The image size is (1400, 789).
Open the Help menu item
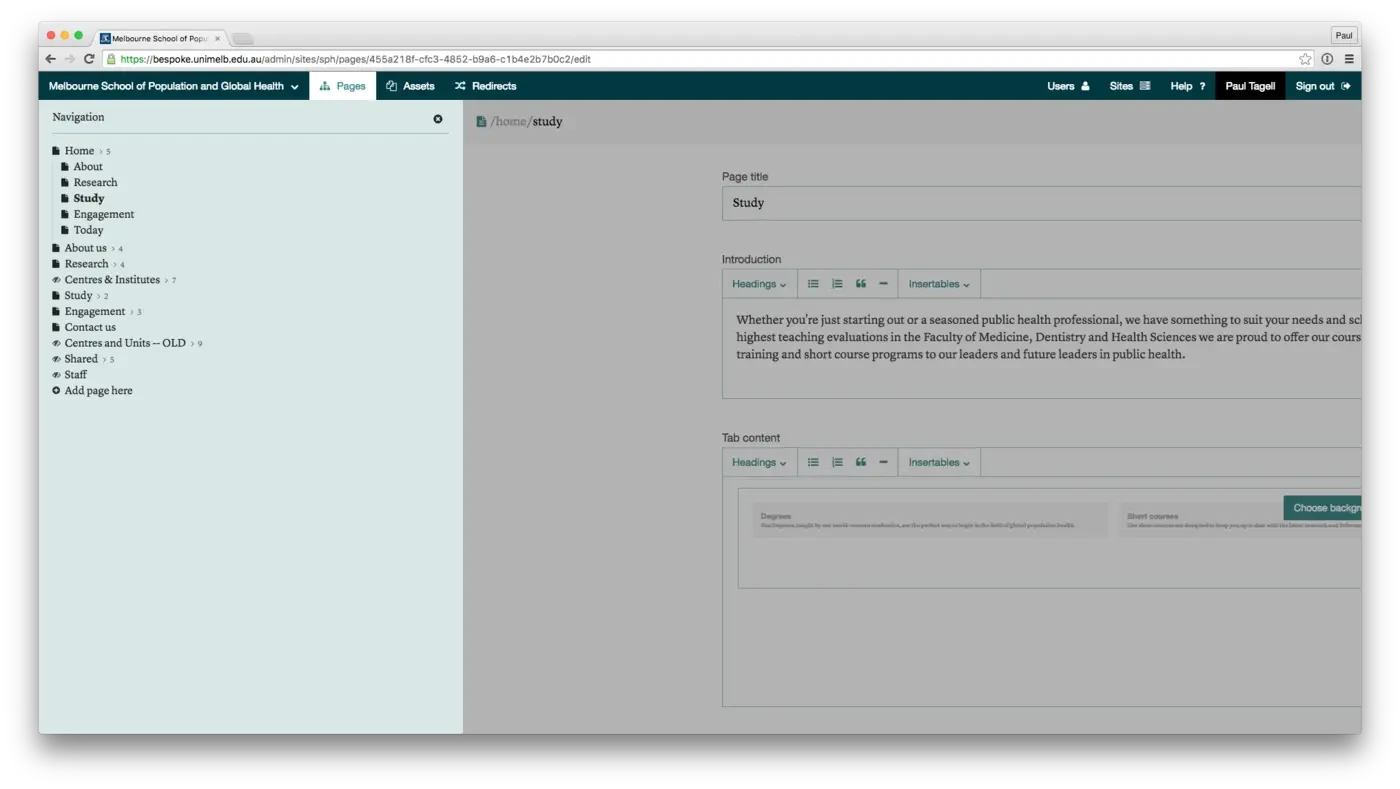[x=1188, y=86]
